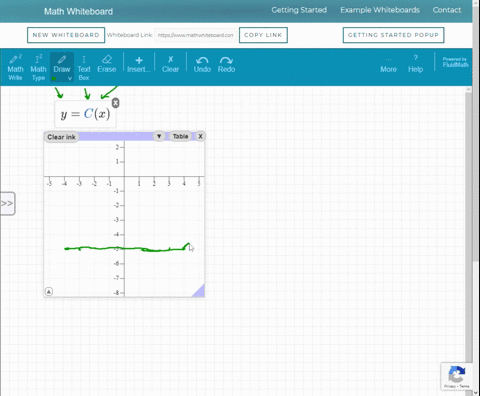
Task: Open Example Whiteboards page
Action: 380,10
